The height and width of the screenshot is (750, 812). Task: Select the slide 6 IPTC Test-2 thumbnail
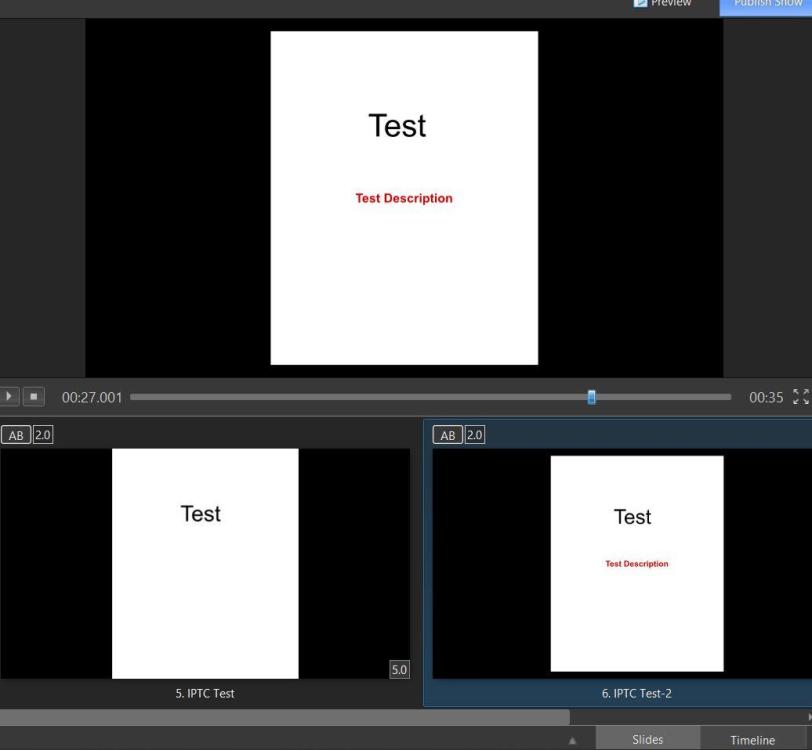636,563
